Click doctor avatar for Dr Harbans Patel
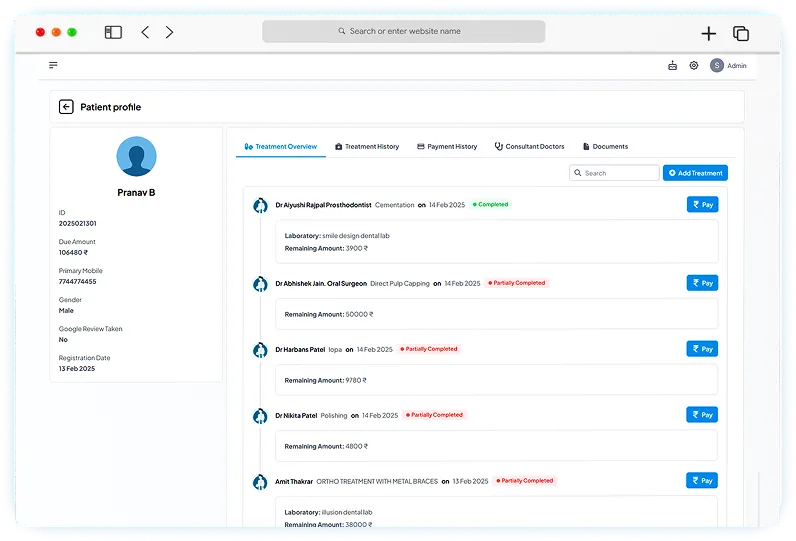Viewport: 796px width, 541px height. (260, 350)
